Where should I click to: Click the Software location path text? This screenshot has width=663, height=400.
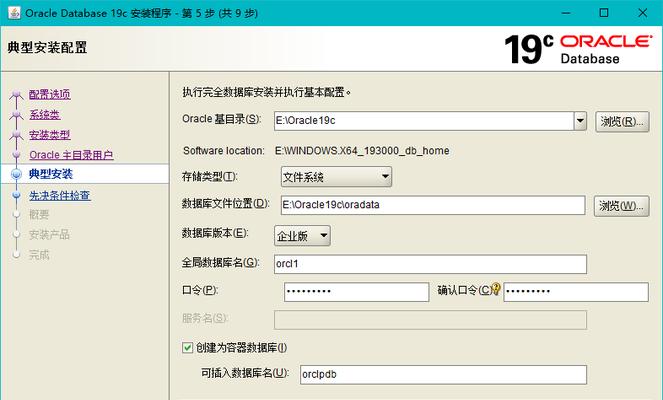pyautogui.click(x=362, y=151)
